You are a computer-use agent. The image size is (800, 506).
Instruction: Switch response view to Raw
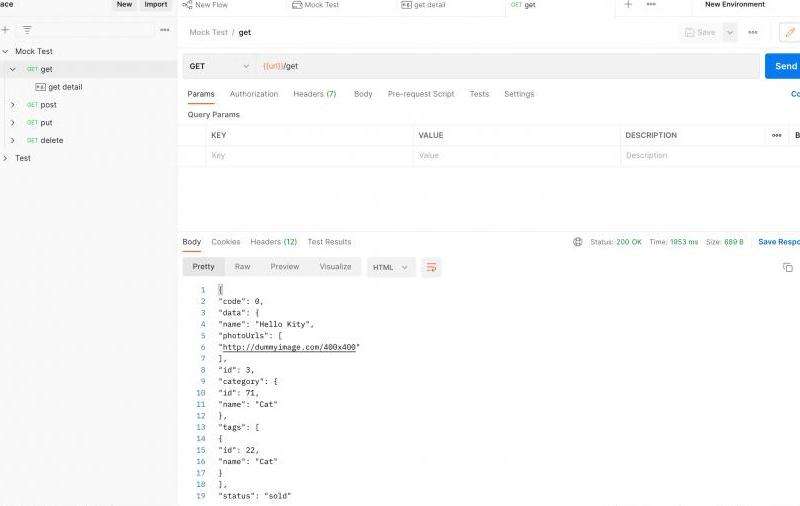tap(242, 267)
